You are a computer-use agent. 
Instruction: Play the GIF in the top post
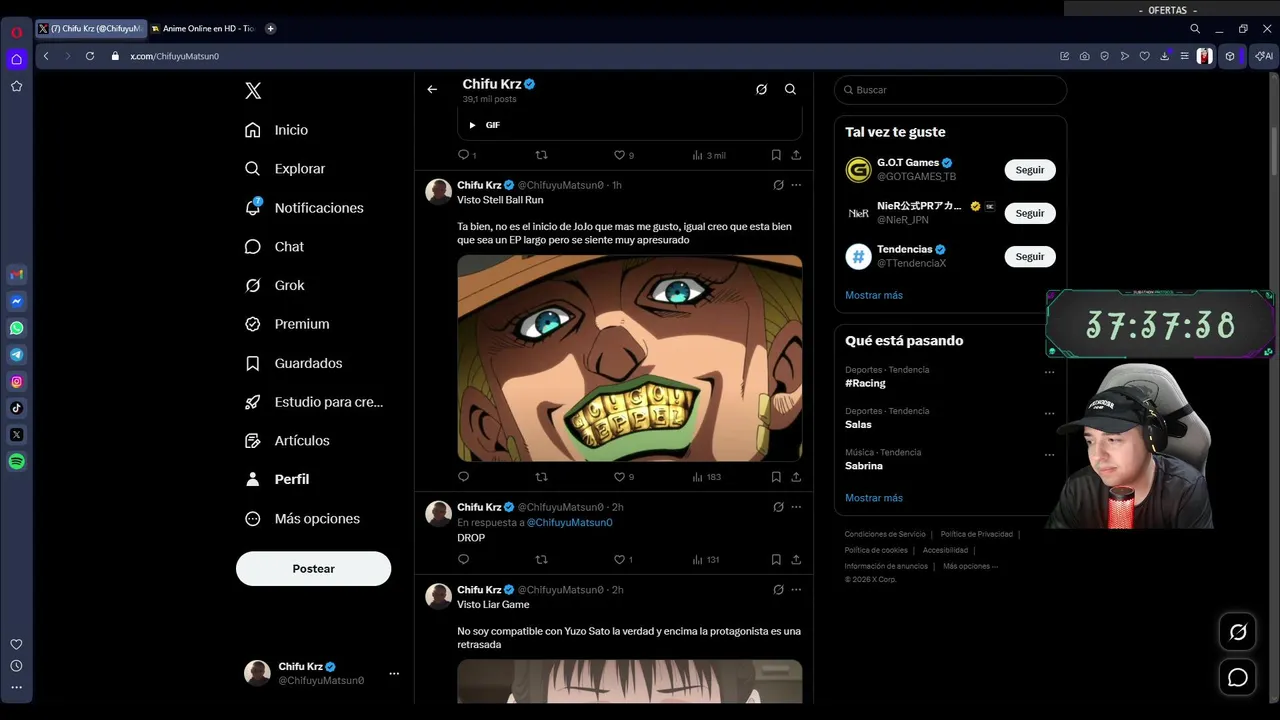472,125
